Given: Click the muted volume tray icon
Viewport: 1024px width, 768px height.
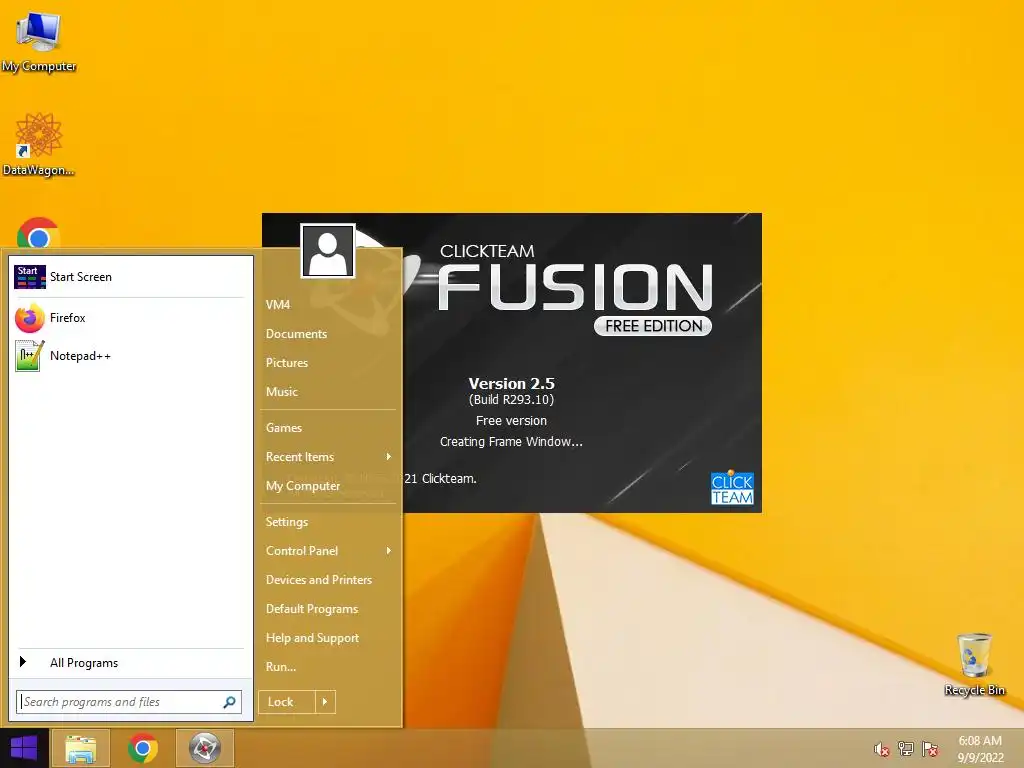Looking at the screenshot, I should tap(882, 749).
